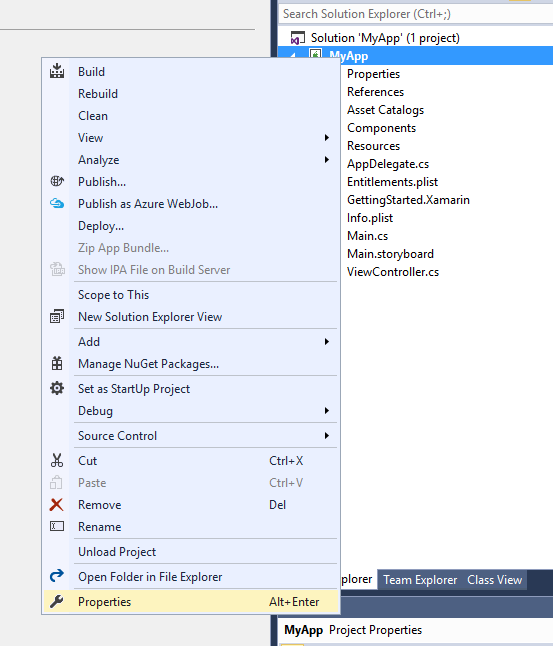Image resolution: width=553 pixels, height=646 pixels.
Task: Choose Deploy... from the menu
Action: pos(191,226)
